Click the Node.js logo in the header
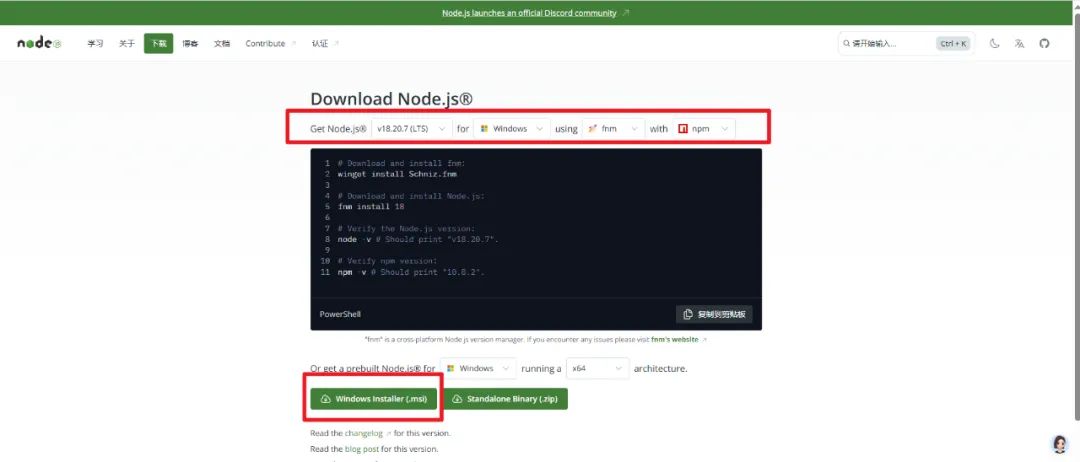Screen dimensions: 1080x462 coord(39,43)
